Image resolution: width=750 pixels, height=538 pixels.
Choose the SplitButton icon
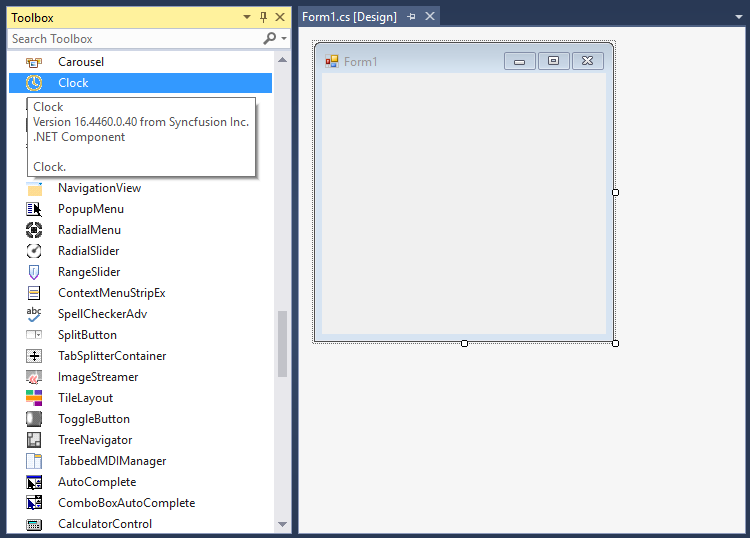(34, 335)
